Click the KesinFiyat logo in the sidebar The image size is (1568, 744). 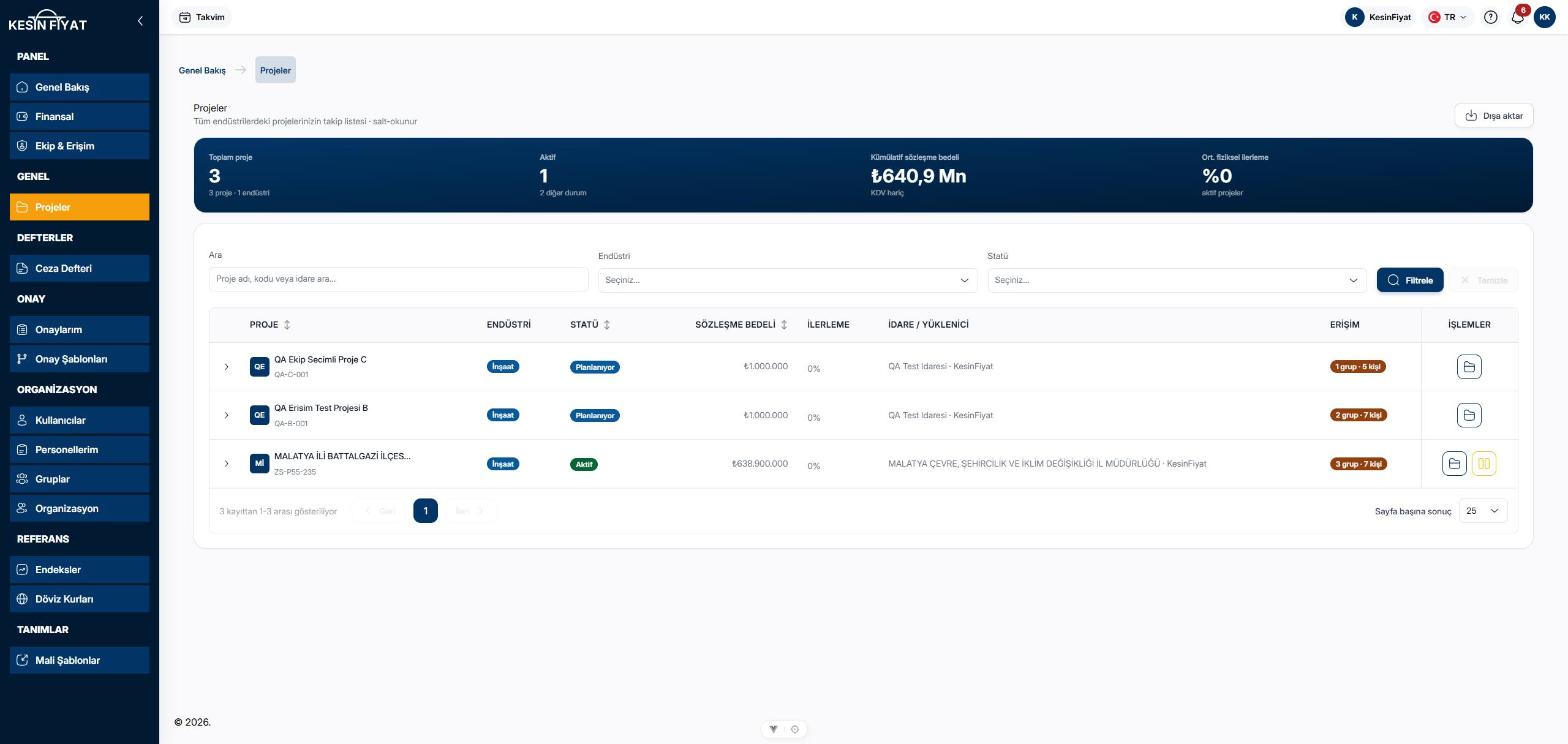click(48, 21)
